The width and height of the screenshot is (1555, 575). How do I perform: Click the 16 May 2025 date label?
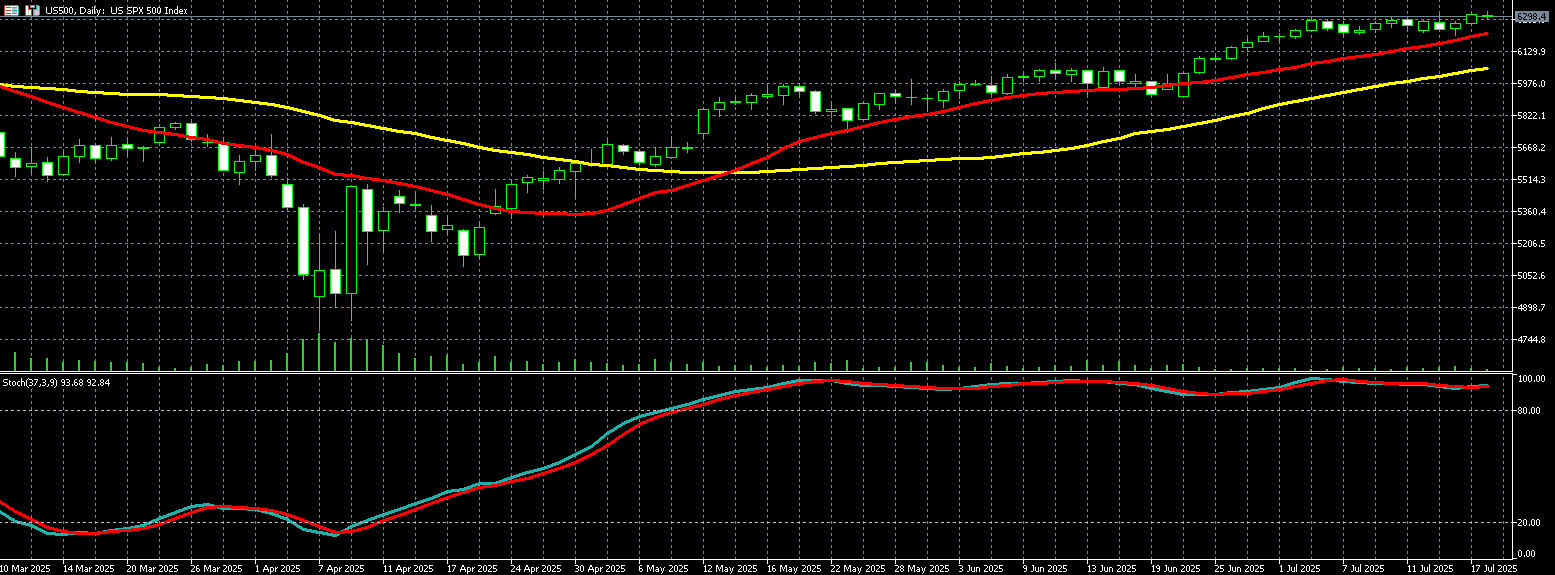[793, 567]
